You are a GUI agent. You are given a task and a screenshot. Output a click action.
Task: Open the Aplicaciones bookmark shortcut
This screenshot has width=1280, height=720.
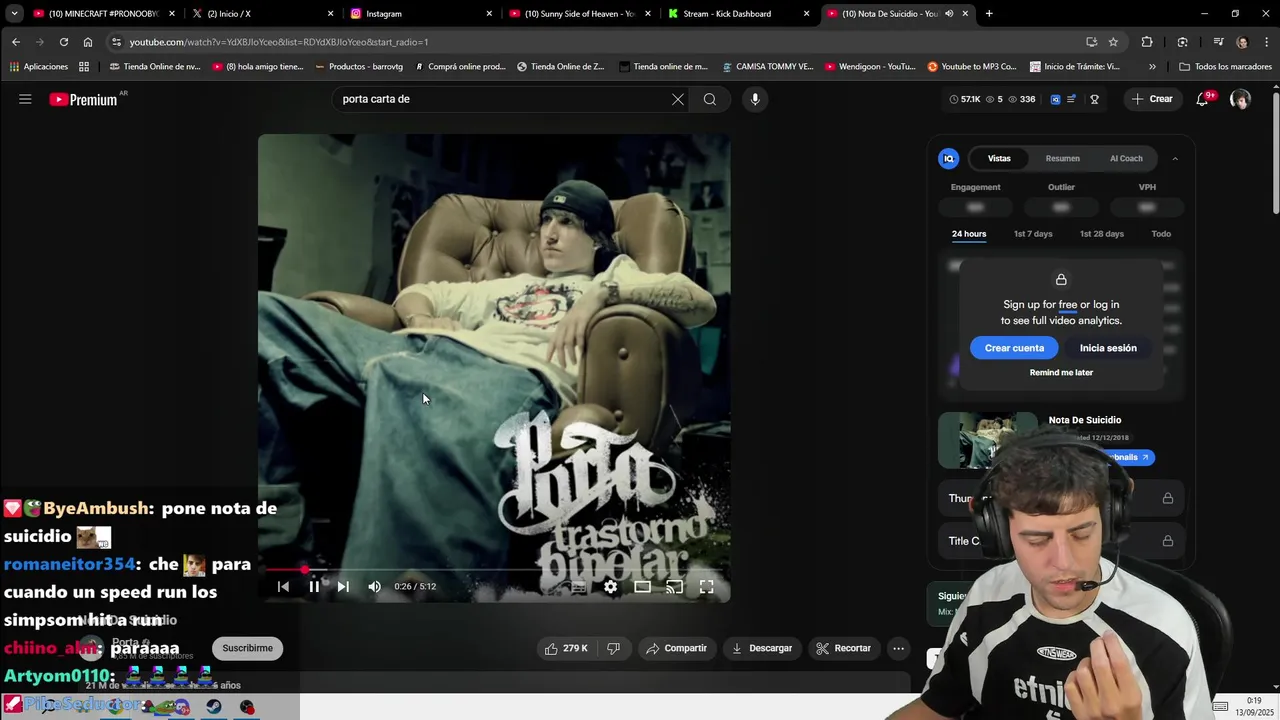point(39,67)
